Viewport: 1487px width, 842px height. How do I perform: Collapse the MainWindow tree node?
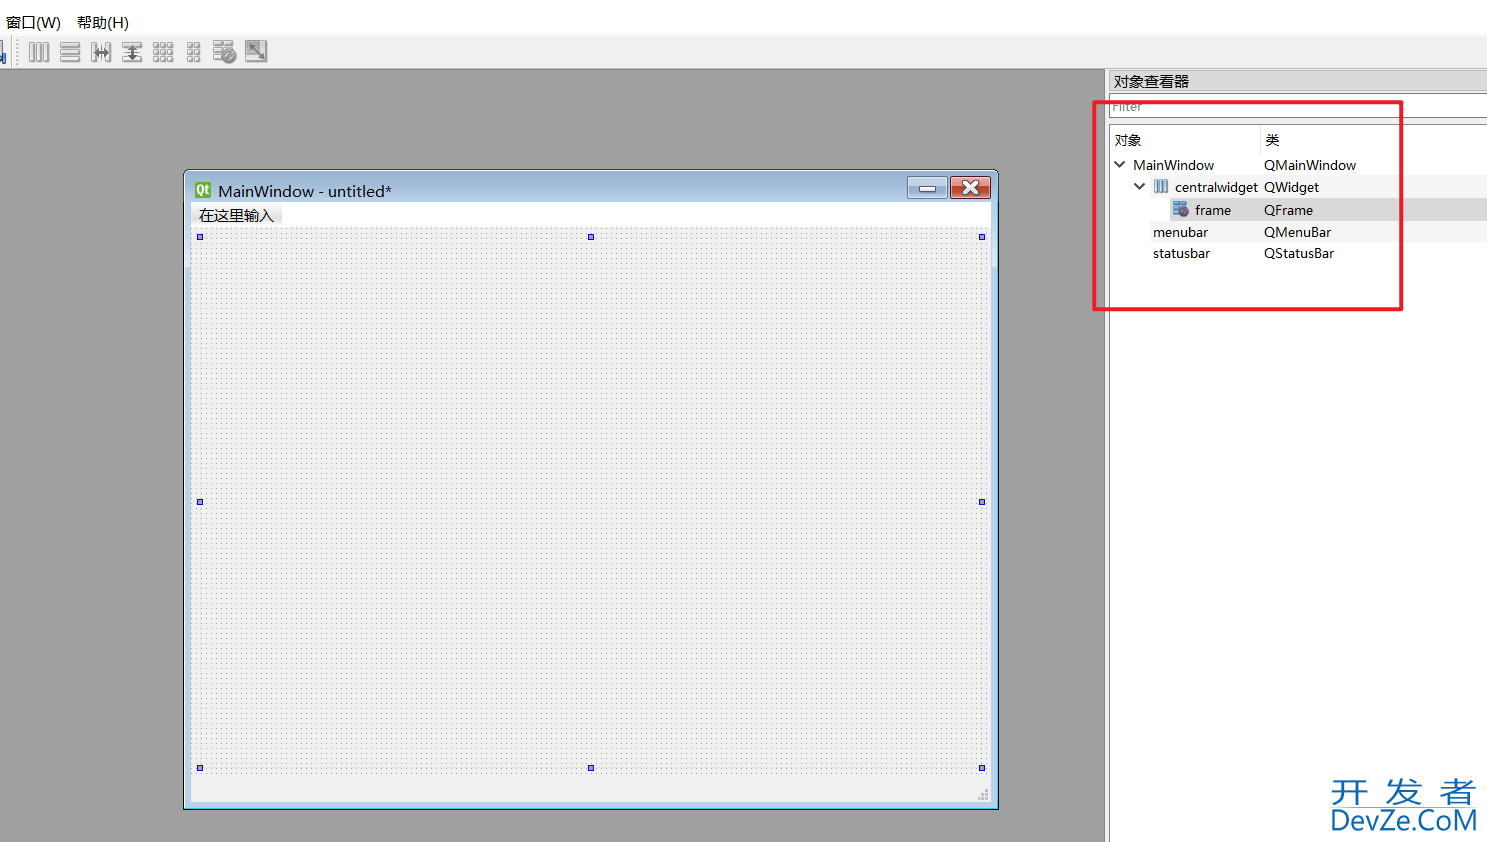point(1120,164)
